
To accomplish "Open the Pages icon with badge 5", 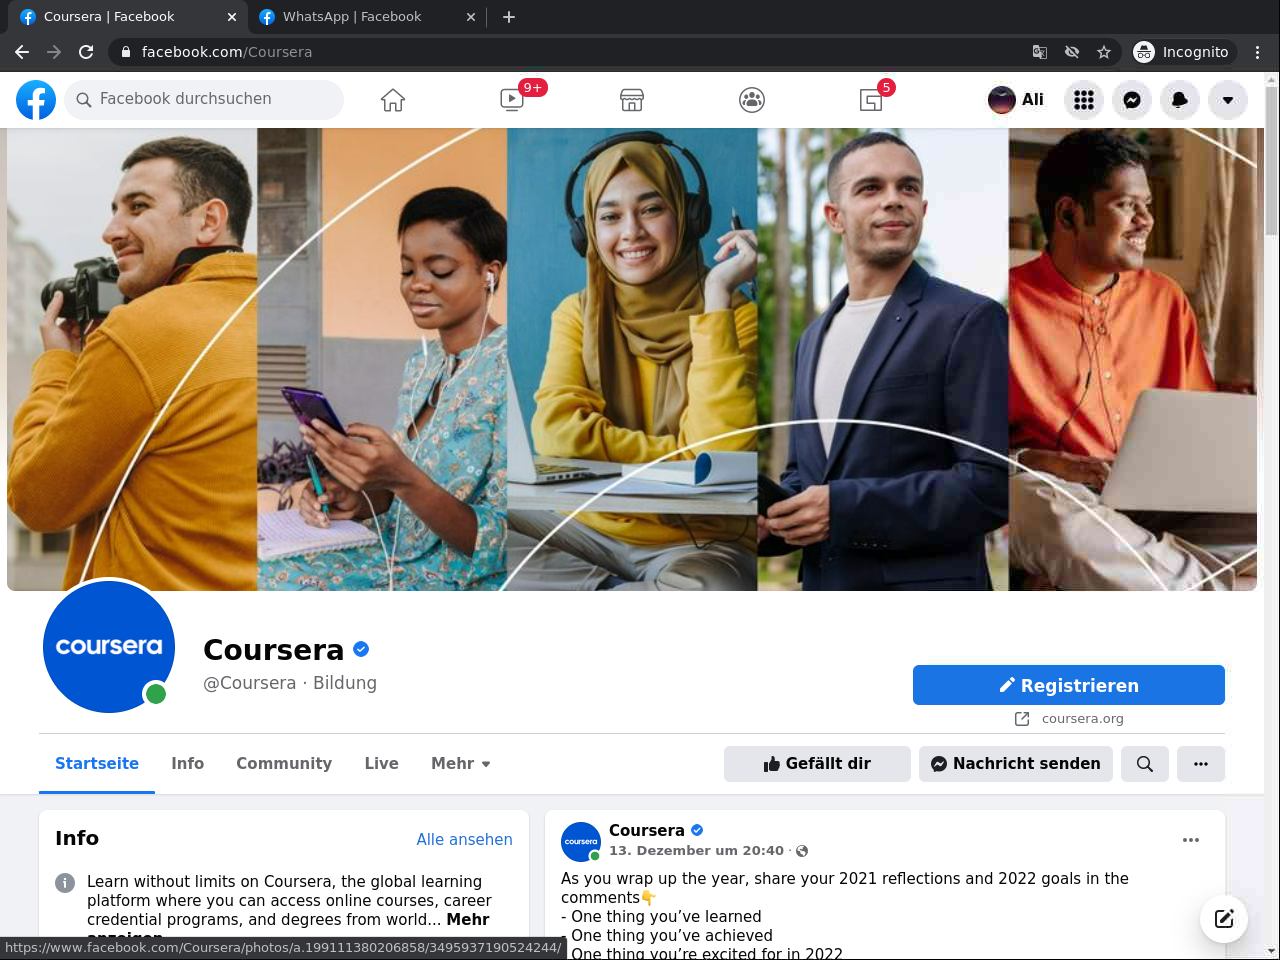I will coord(871,100).
